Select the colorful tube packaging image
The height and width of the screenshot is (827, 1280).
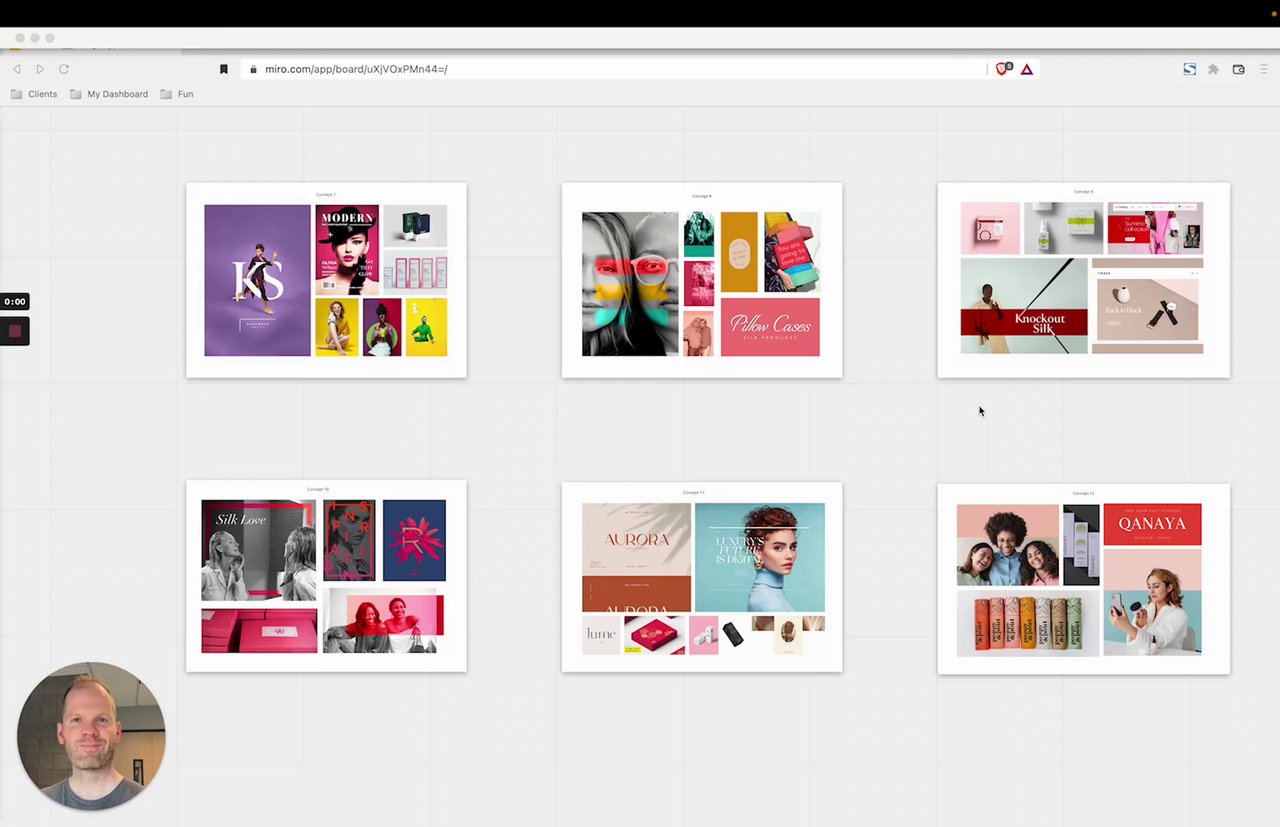pyautogui.click(x=1028, y=624)
